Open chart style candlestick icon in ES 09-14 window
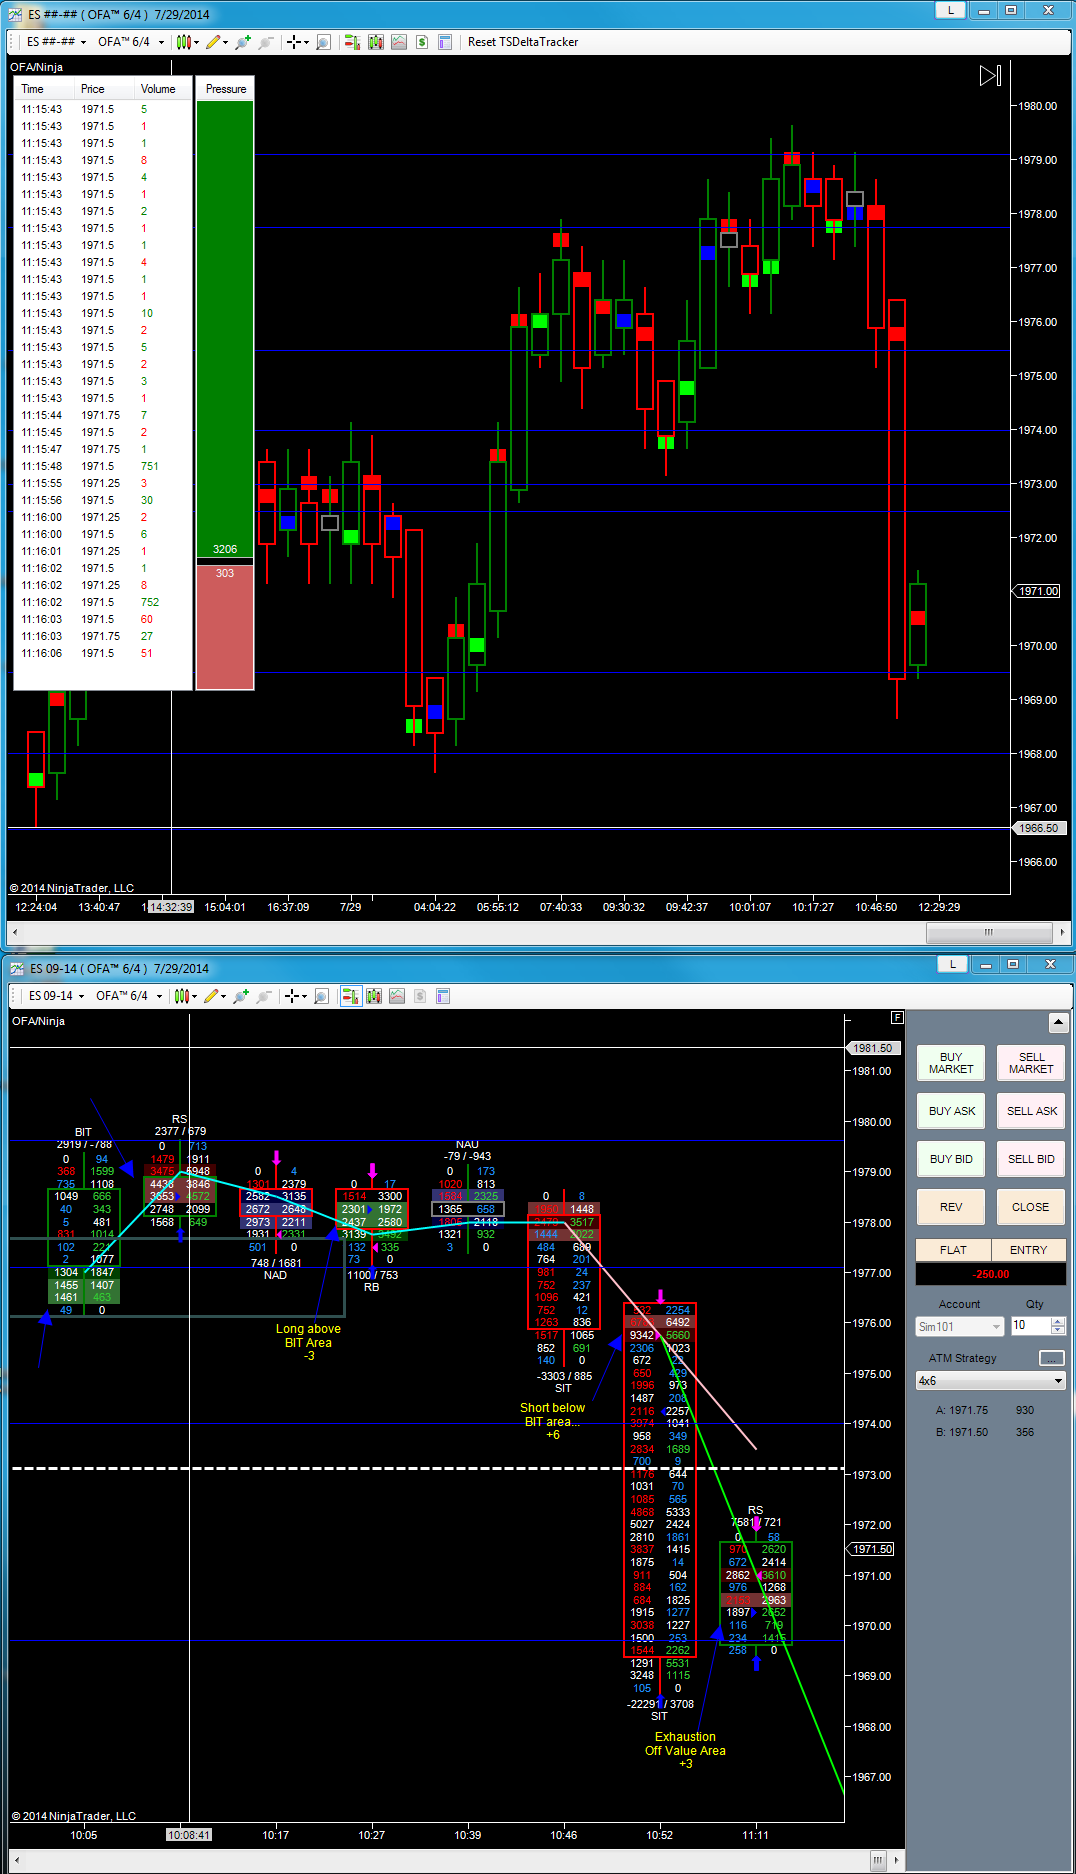 pyautogui.click(x=181, y=996)
